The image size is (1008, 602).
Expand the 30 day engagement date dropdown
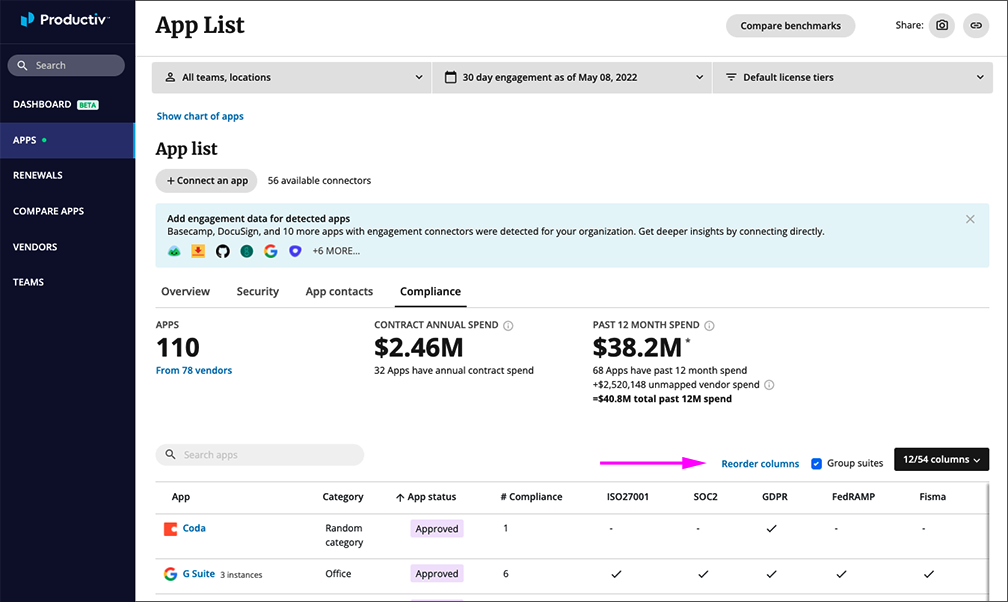click(x=572, y=77)
